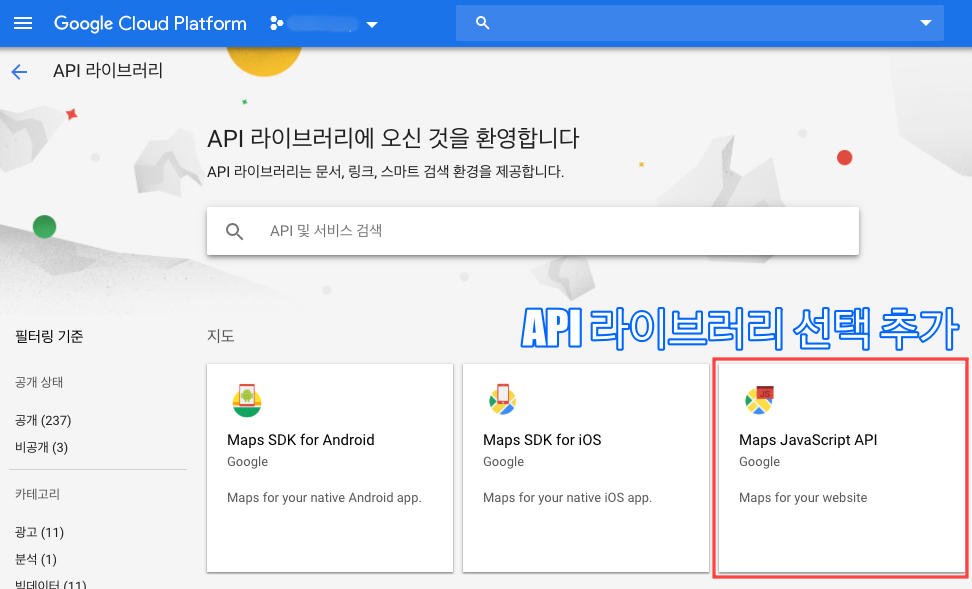Click the magnifier icon in API search box
This screenshot has height=589, width=972.
pos(234,231)
